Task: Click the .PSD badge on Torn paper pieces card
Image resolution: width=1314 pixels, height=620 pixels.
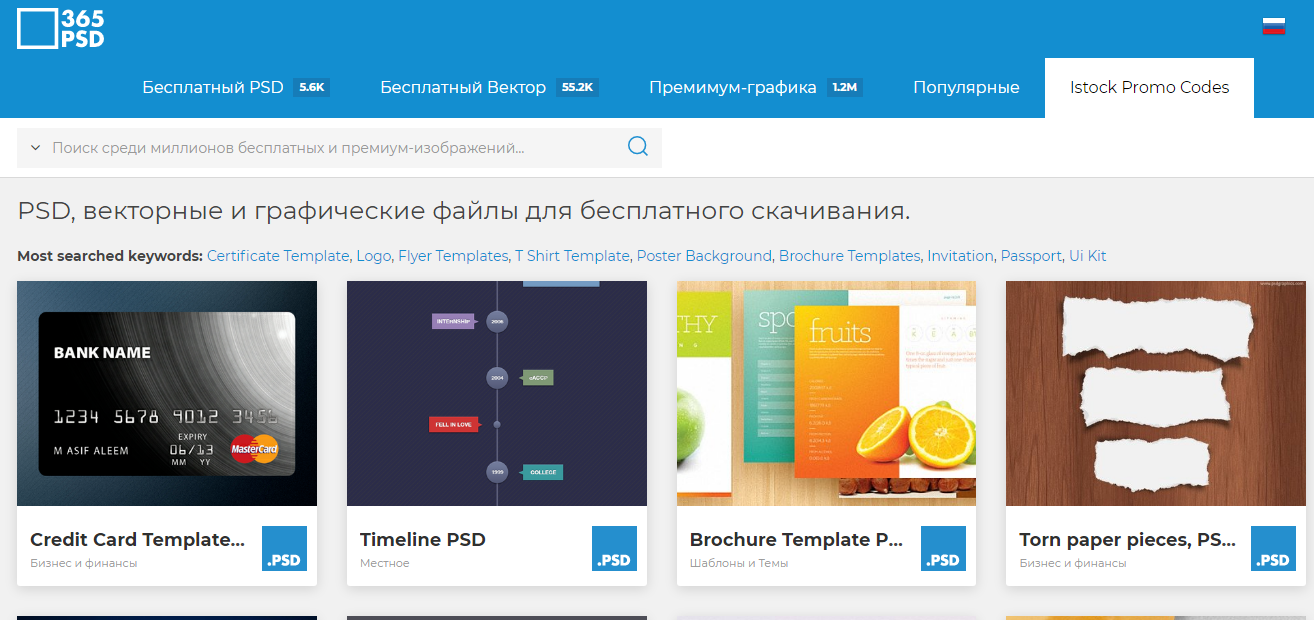Action: point(1272,548)
